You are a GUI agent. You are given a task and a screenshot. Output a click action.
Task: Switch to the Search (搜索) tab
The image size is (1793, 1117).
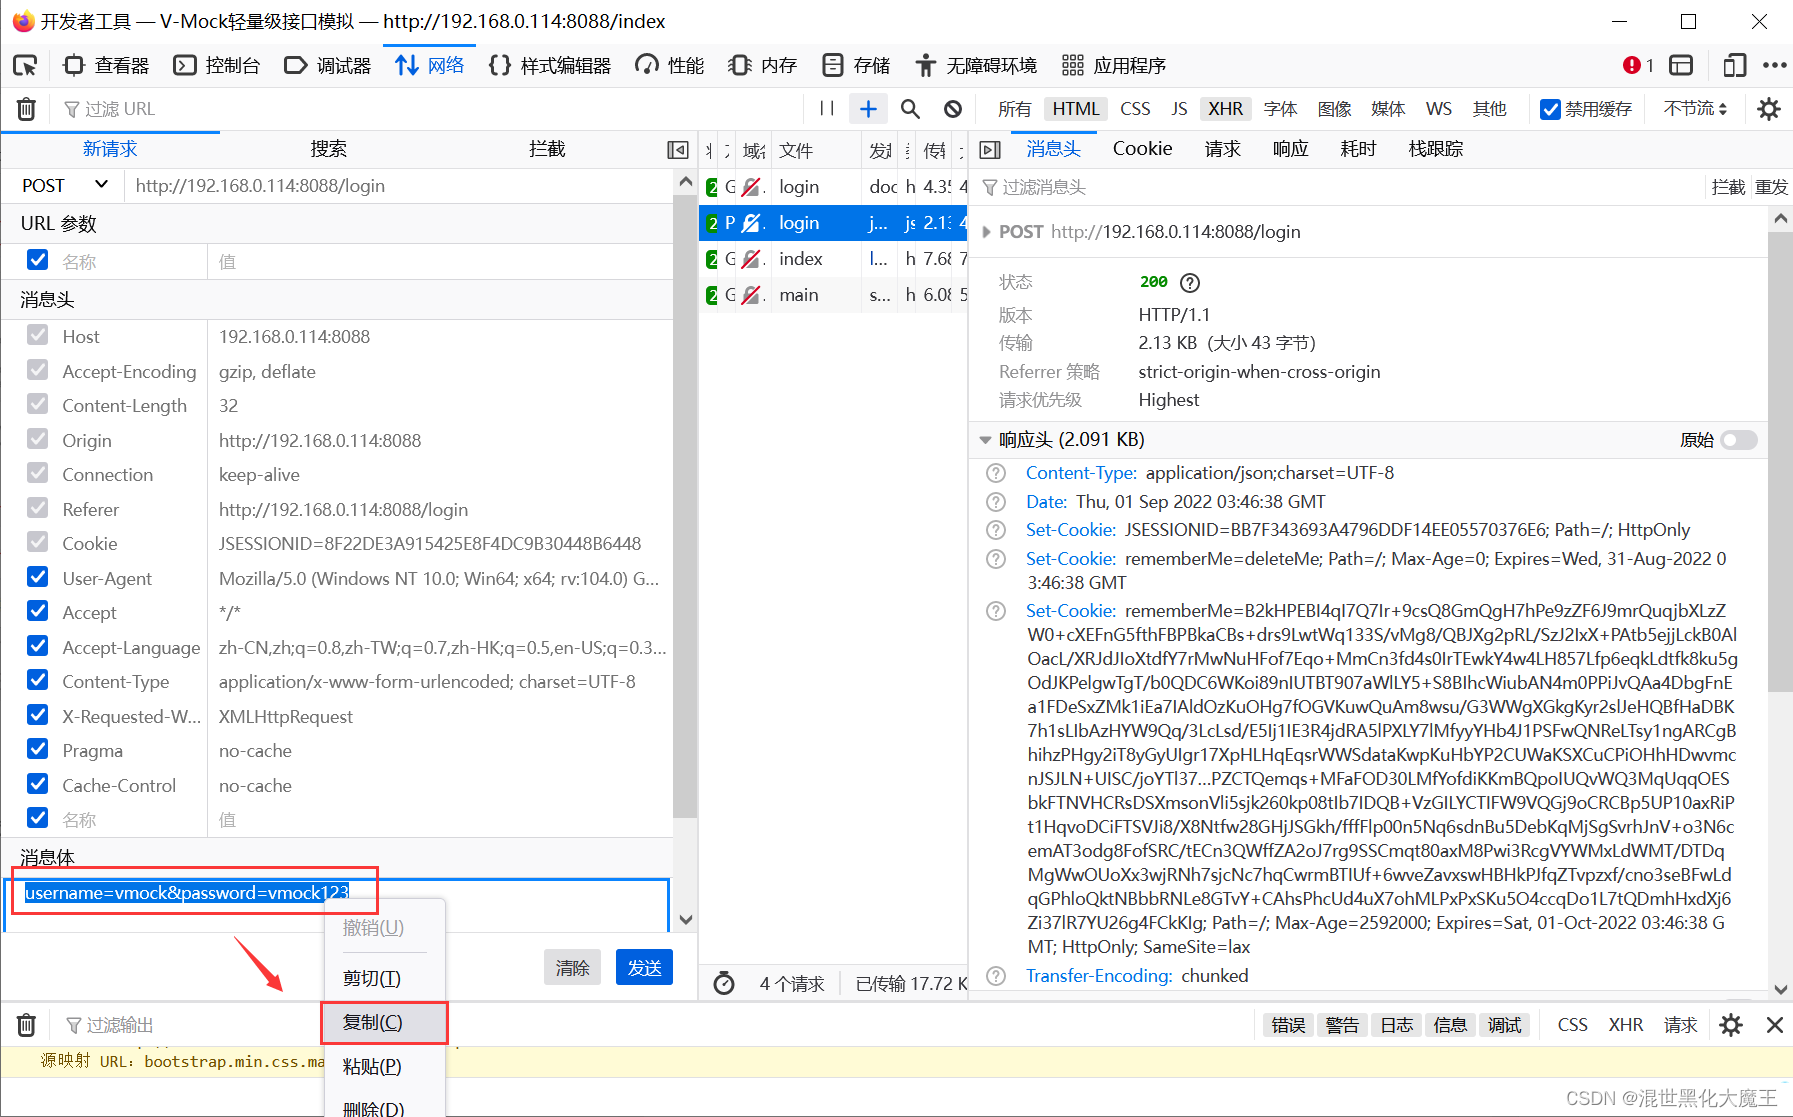[x=328, y=149]
